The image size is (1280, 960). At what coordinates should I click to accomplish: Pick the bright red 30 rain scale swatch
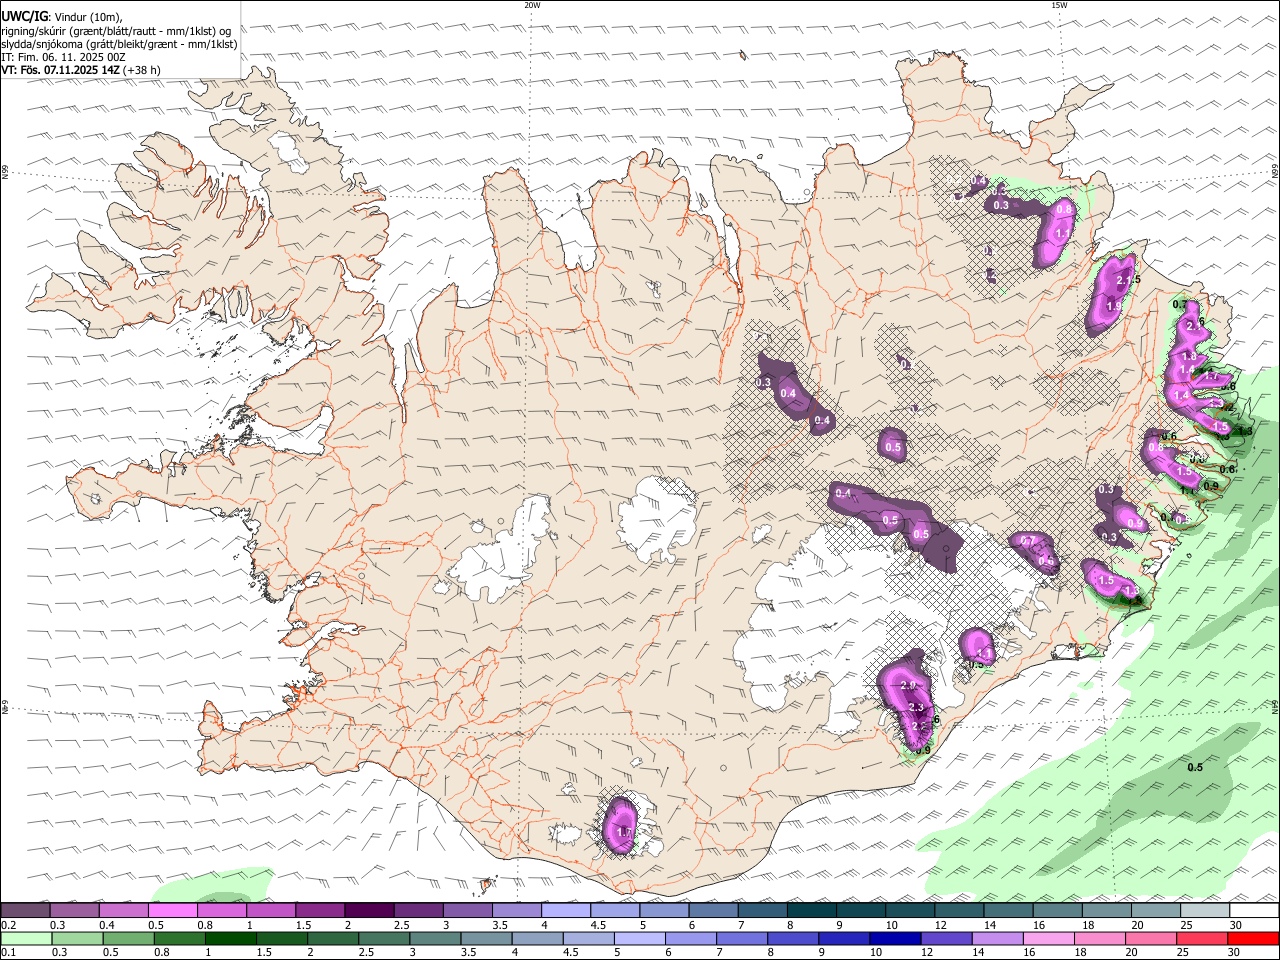coord(1253,938)
